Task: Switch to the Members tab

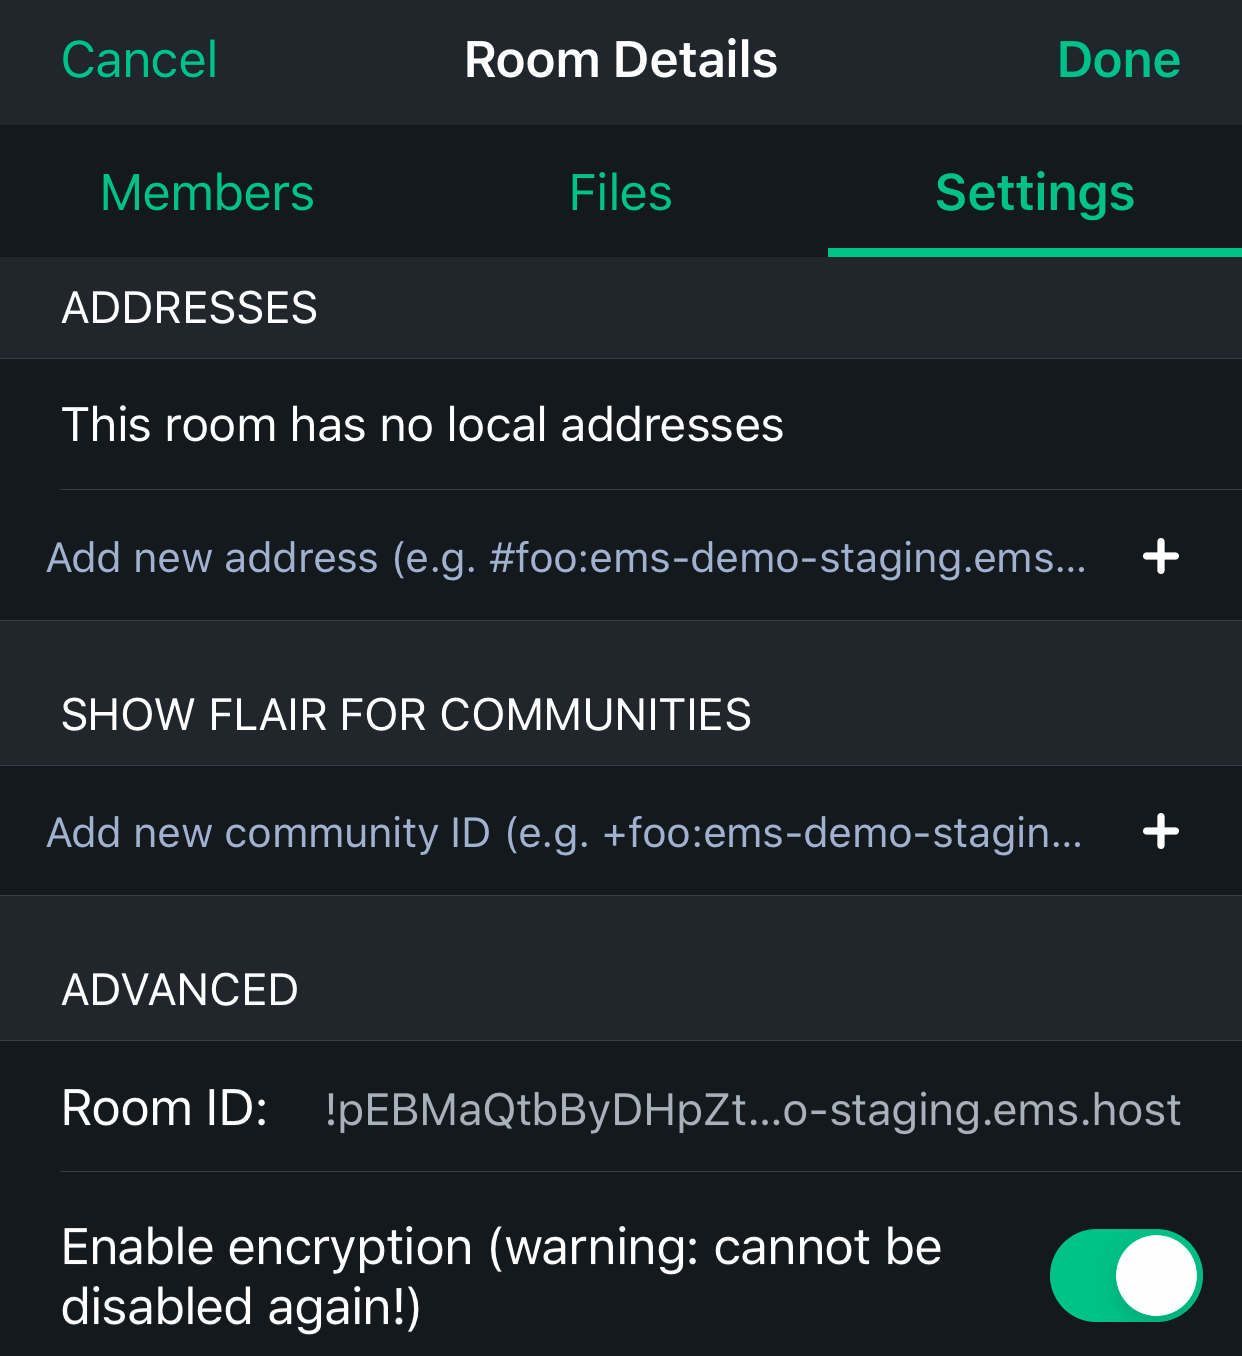Action: click(207, 192)
